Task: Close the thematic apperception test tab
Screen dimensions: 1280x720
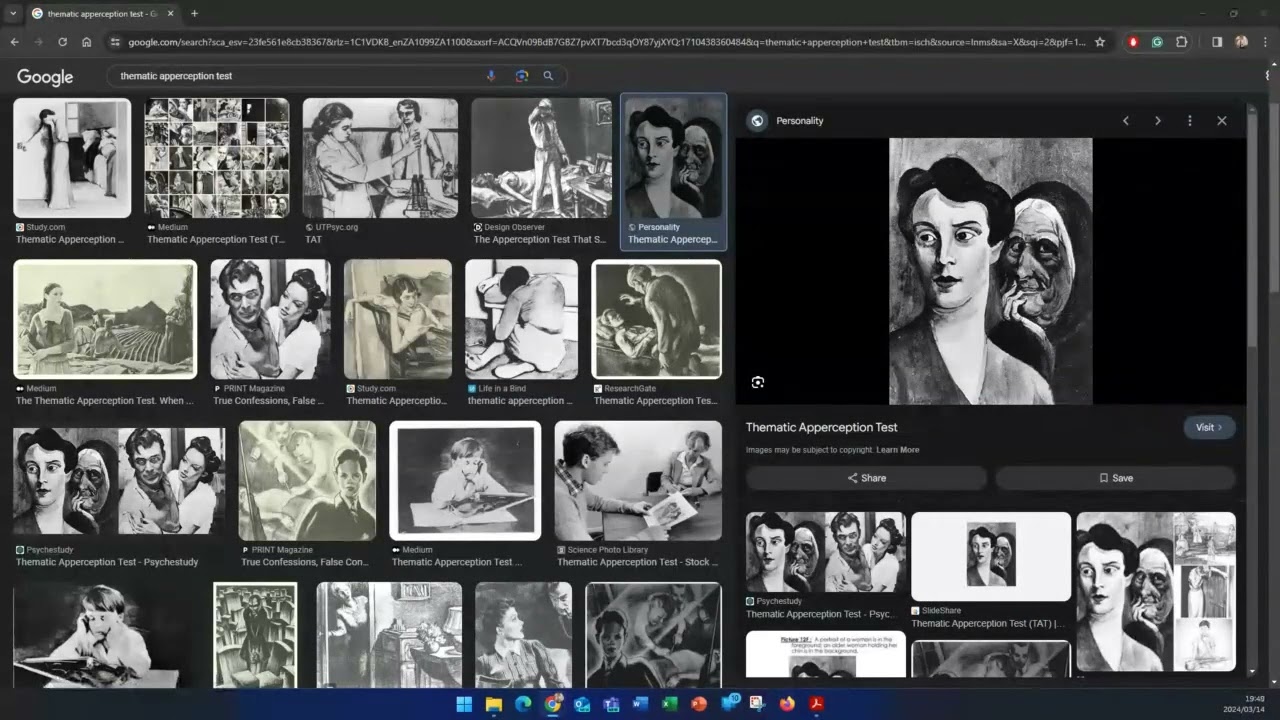Action: (172, 14)
